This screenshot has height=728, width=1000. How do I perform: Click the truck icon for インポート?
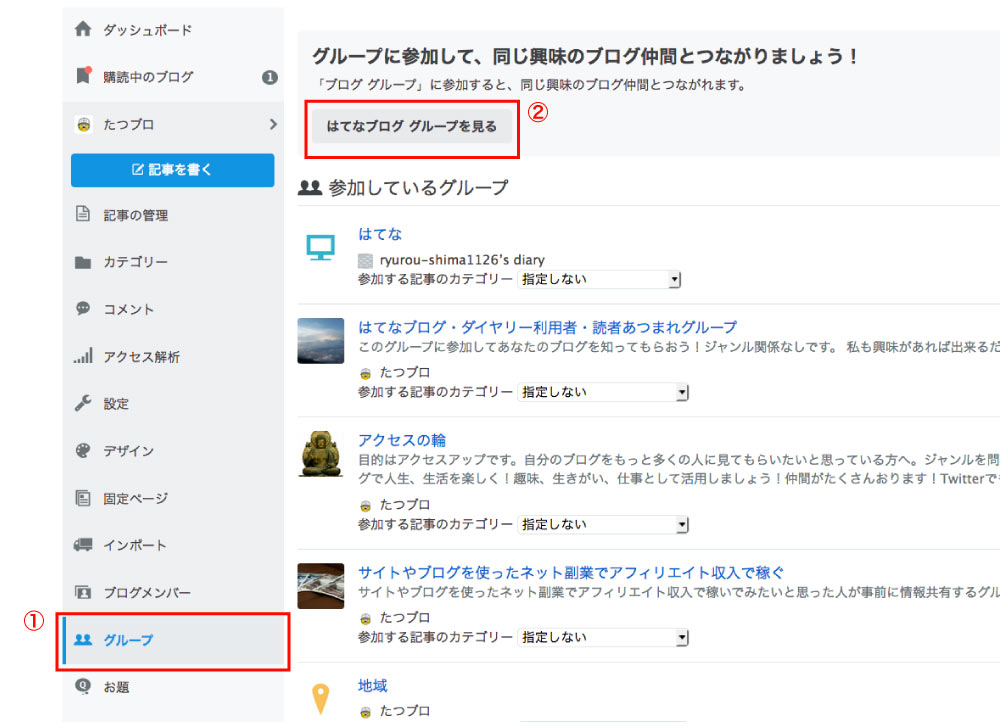[83, 544]
